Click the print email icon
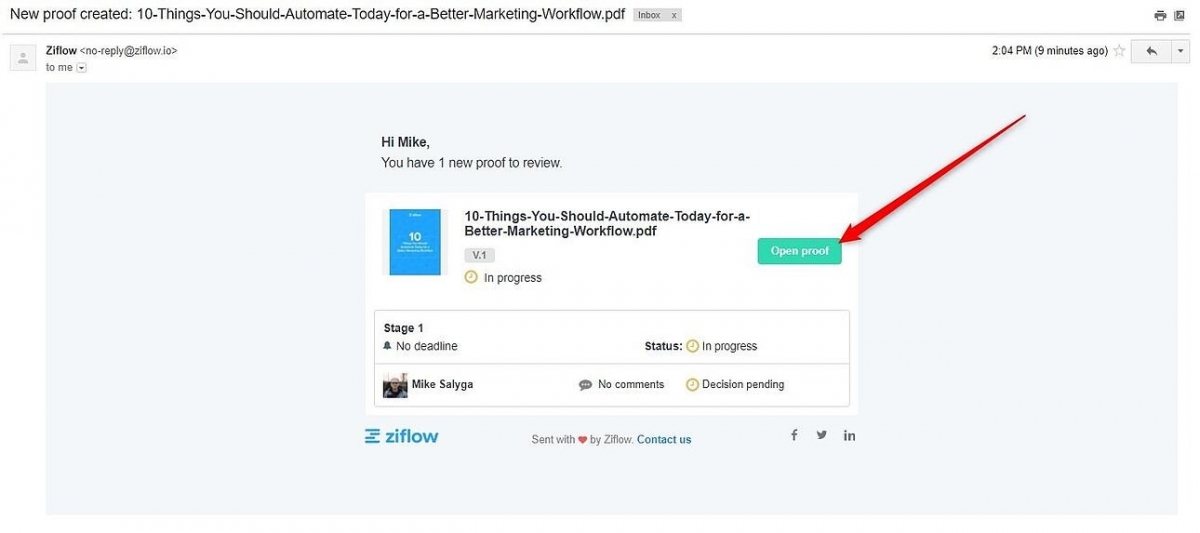 (1160, 15)
